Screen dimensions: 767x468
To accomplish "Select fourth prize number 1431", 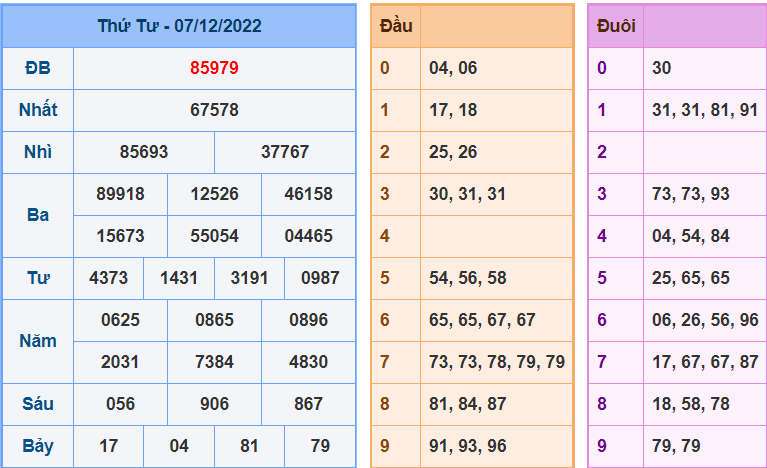I will click(179, 278).
